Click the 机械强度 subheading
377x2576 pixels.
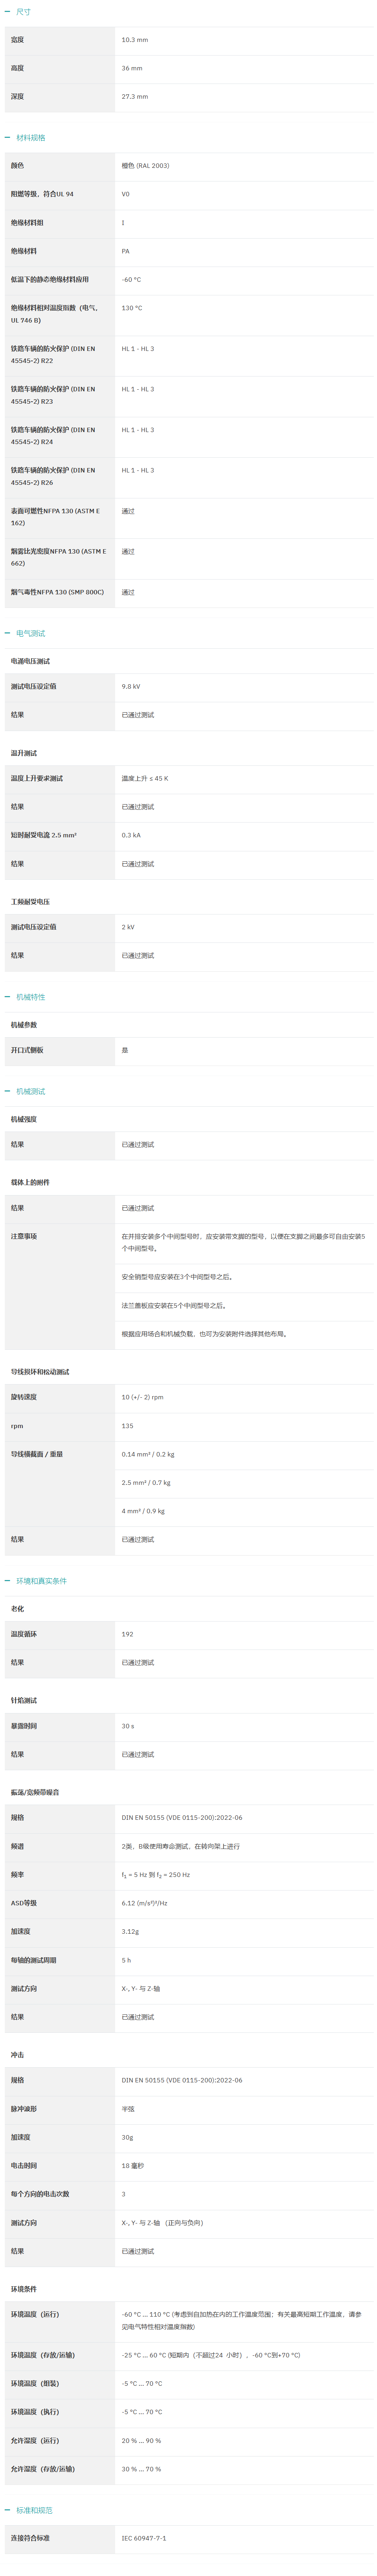(x=24, y=1119)
